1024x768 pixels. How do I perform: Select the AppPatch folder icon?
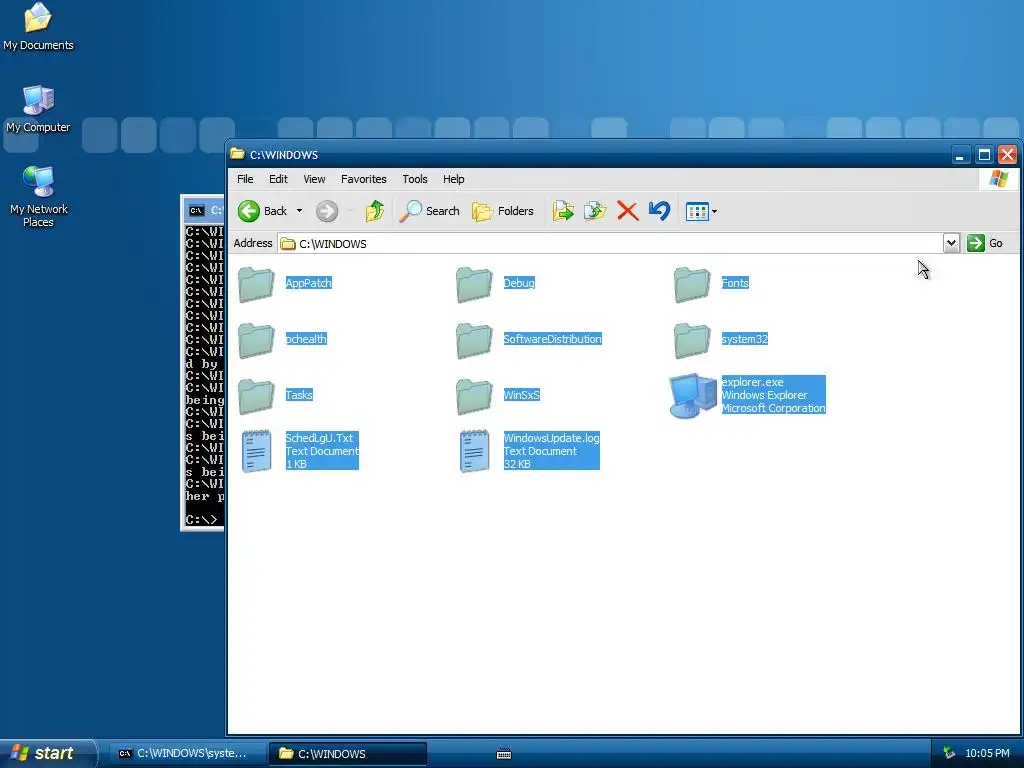[x=256, y=284]
